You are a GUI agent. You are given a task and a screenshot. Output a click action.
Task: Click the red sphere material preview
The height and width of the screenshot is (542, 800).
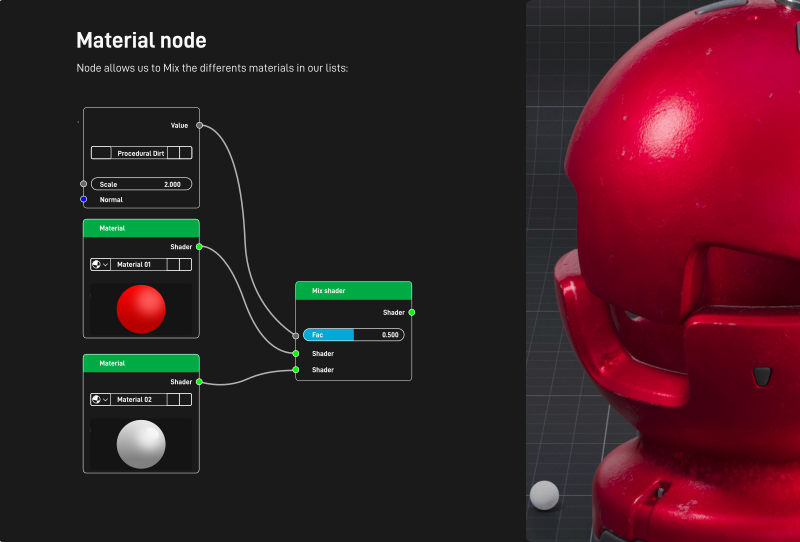(x=141, y=309)
